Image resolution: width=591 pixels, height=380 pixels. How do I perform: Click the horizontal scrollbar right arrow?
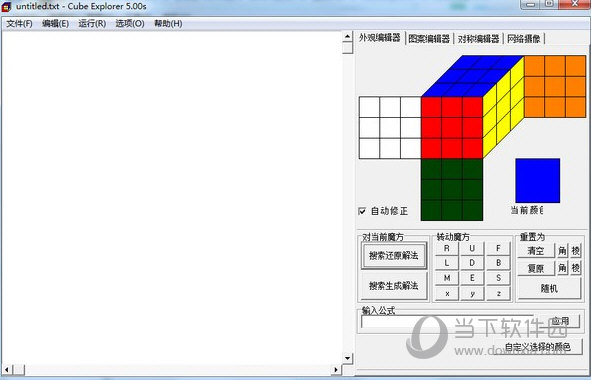tap(336, 370)
